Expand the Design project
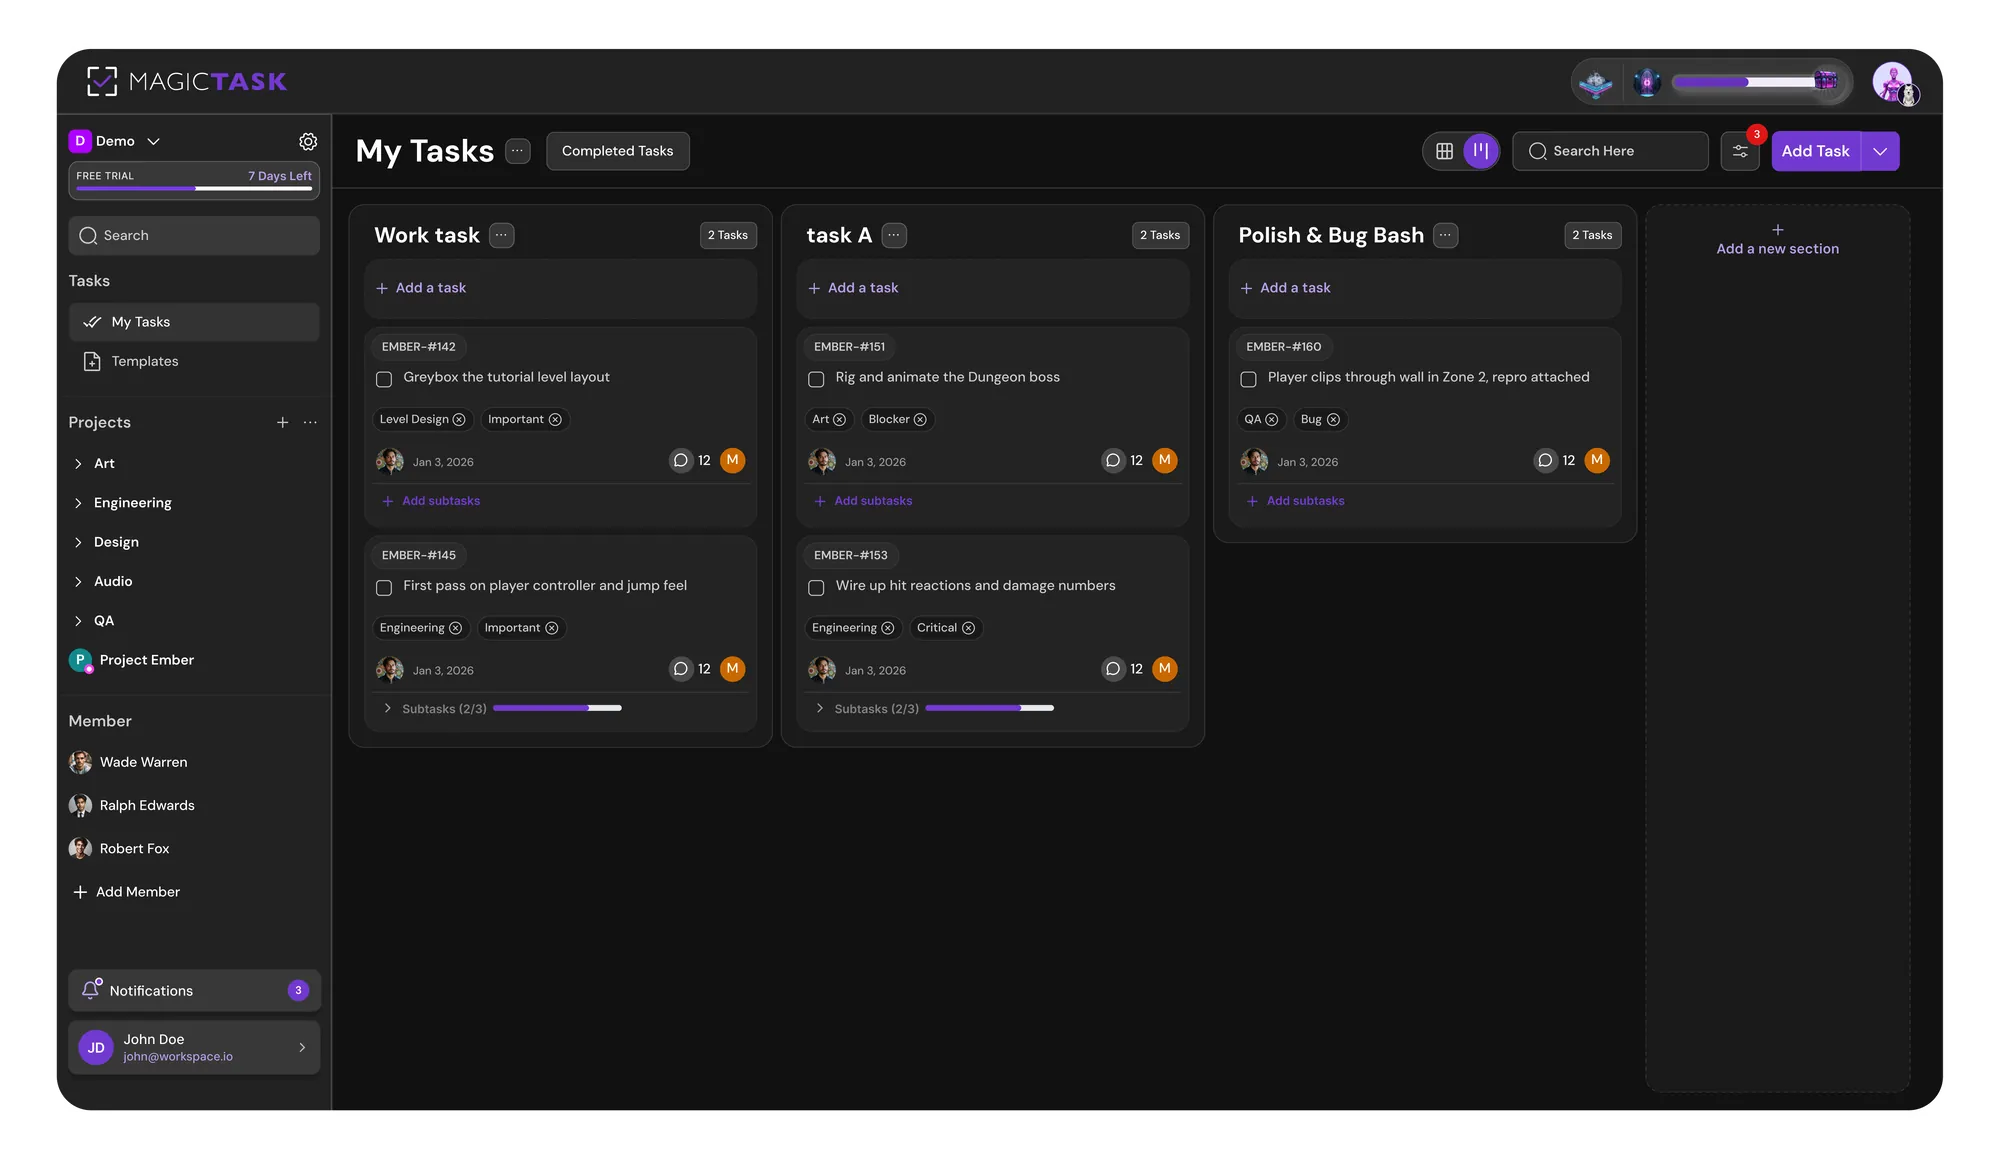This screenshot has height=1175, width=2000. coord(78,542)
